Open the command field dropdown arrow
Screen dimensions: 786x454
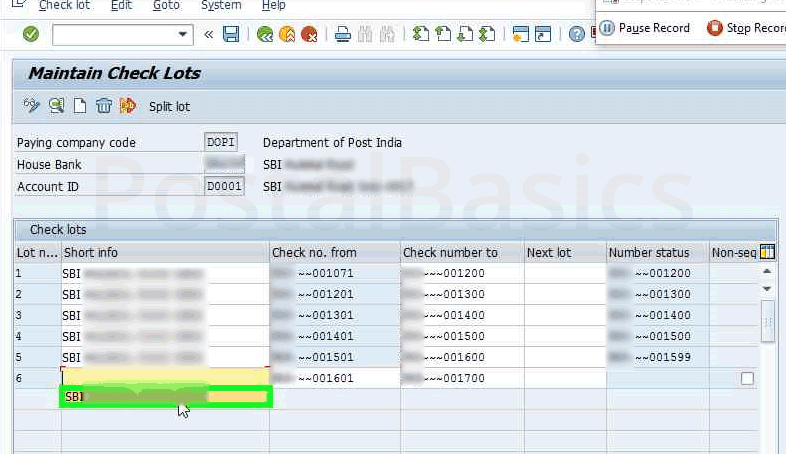[183, 34]
